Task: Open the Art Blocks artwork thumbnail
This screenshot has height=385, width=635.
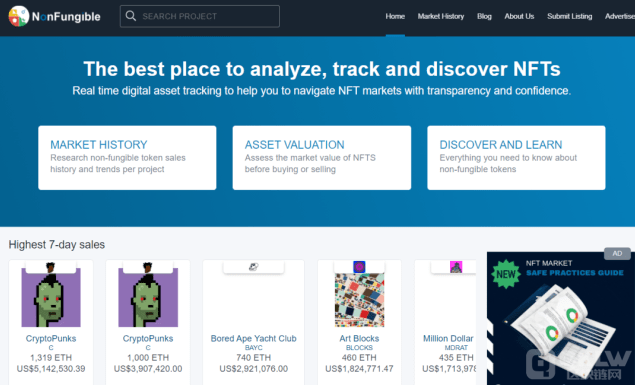Action: pos(359,300)
